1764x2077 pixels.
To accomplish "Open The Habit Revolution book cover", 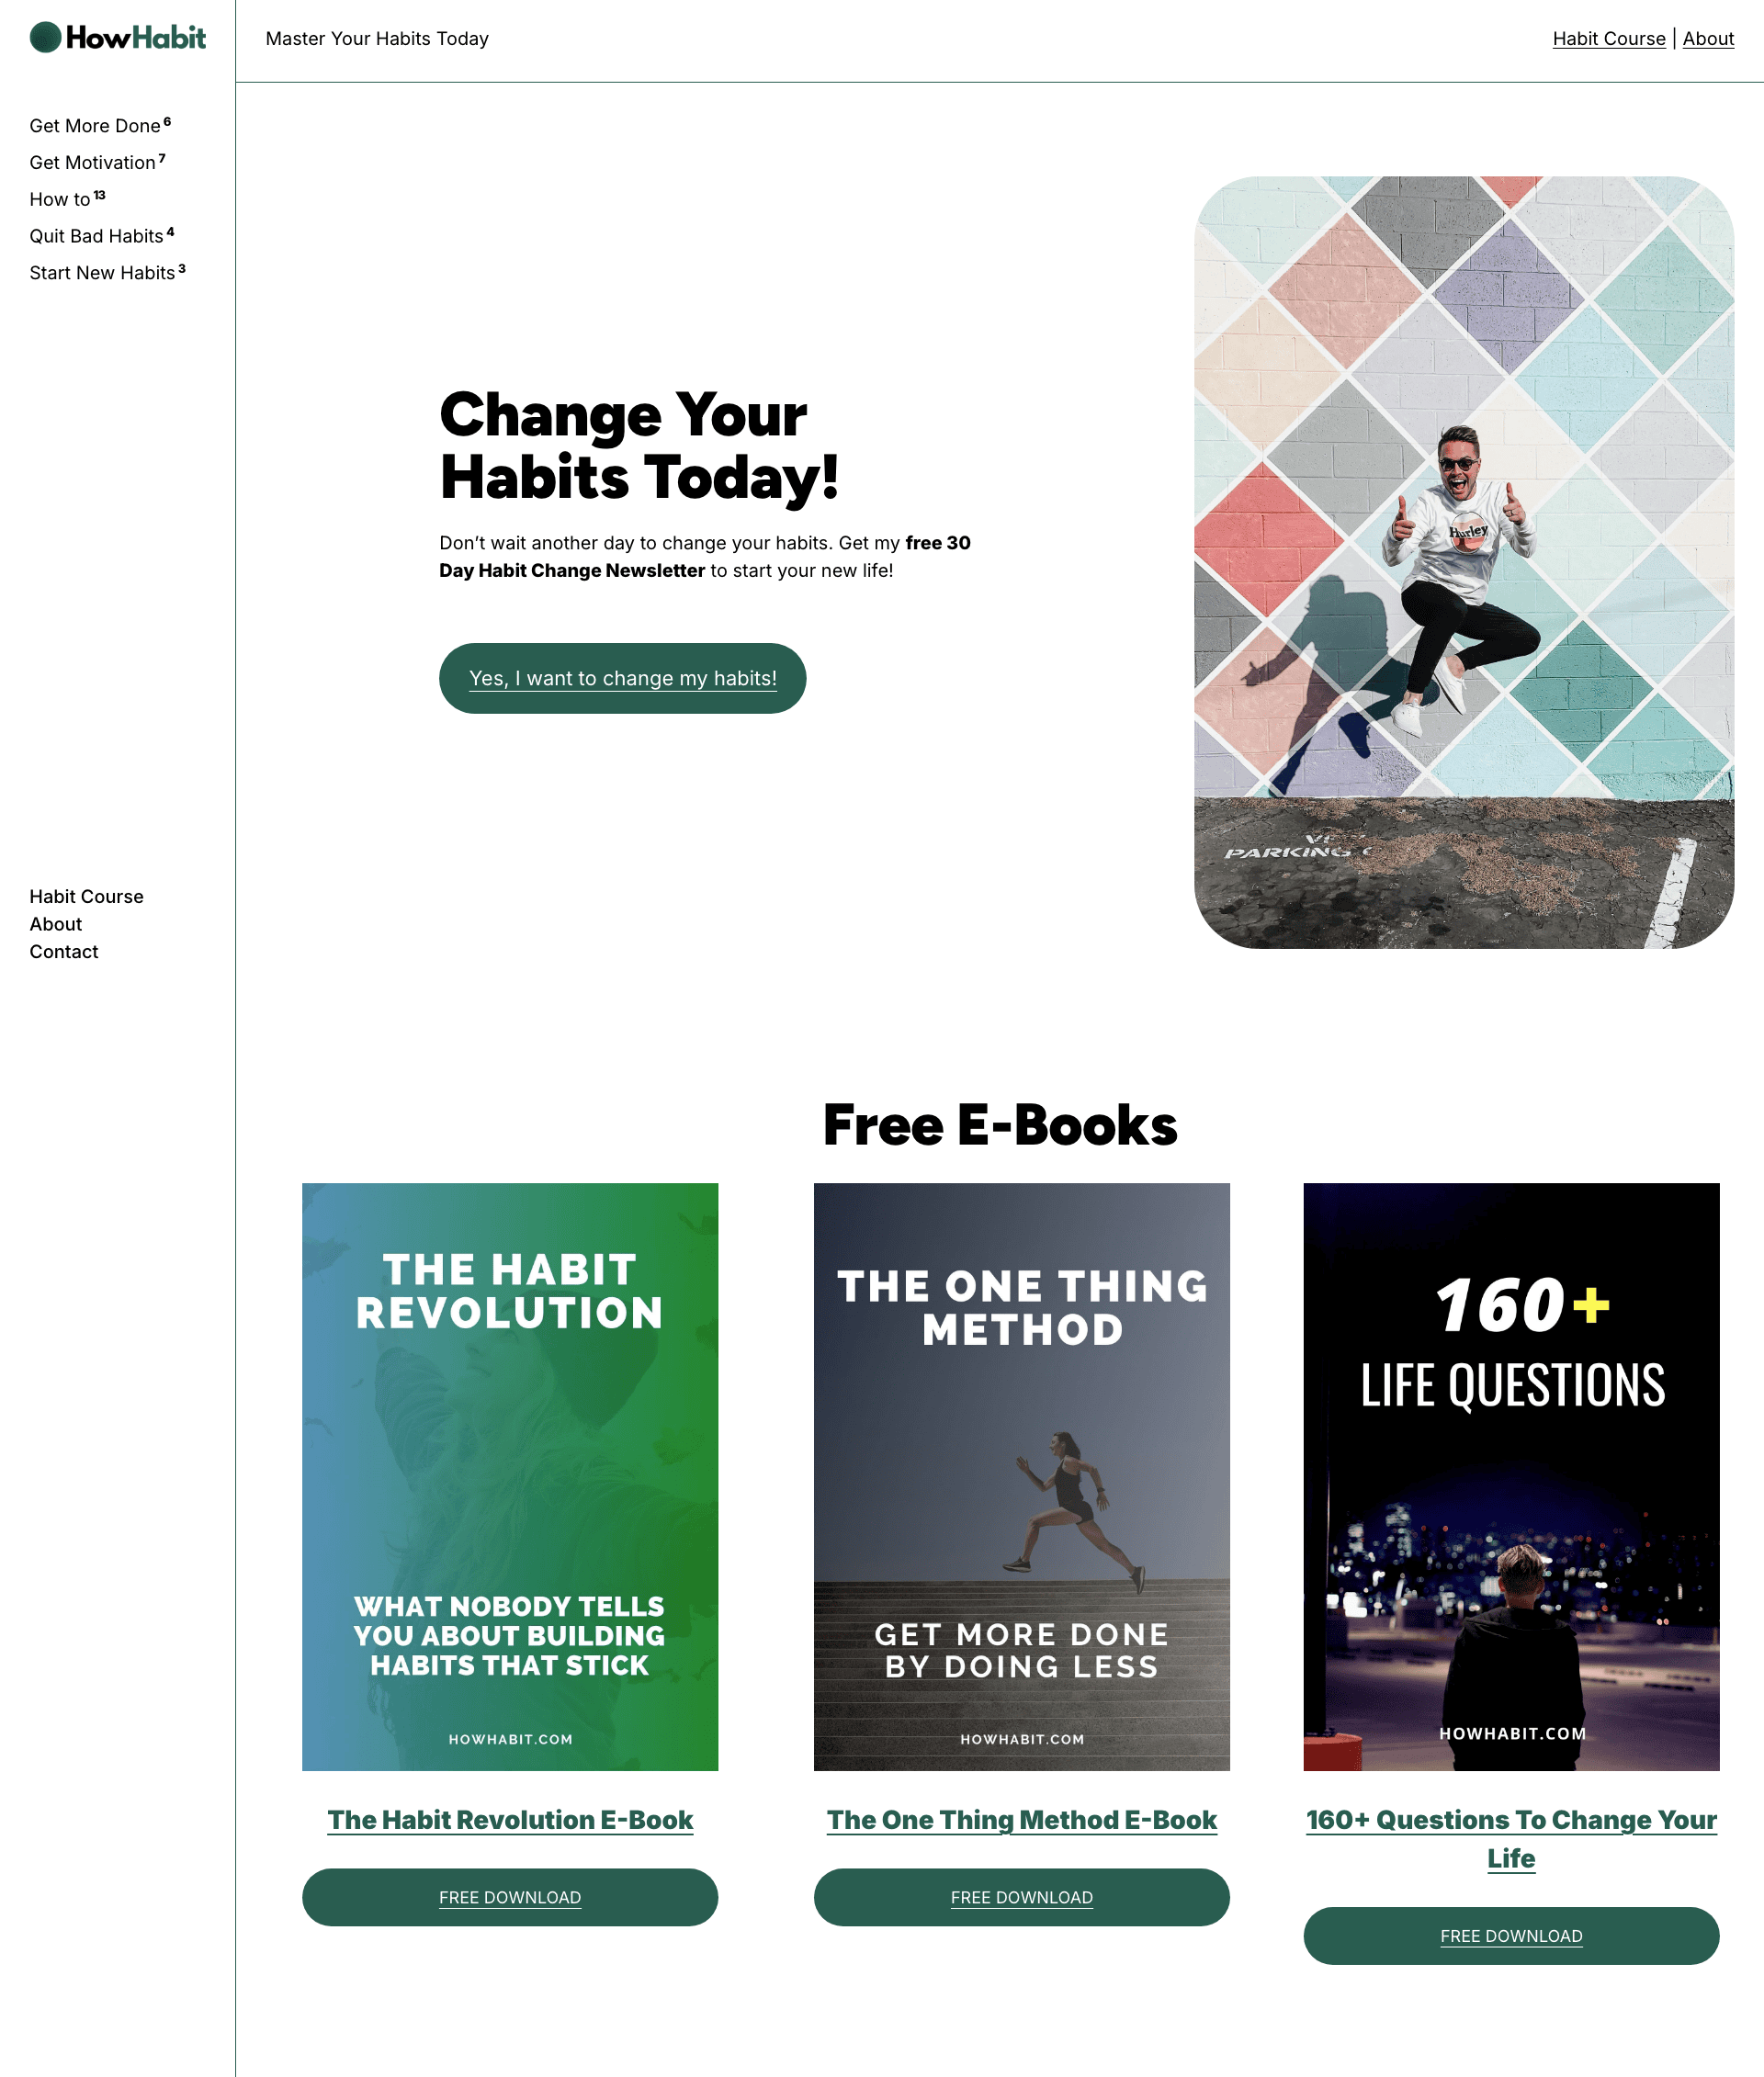I will coord(510,1476).
